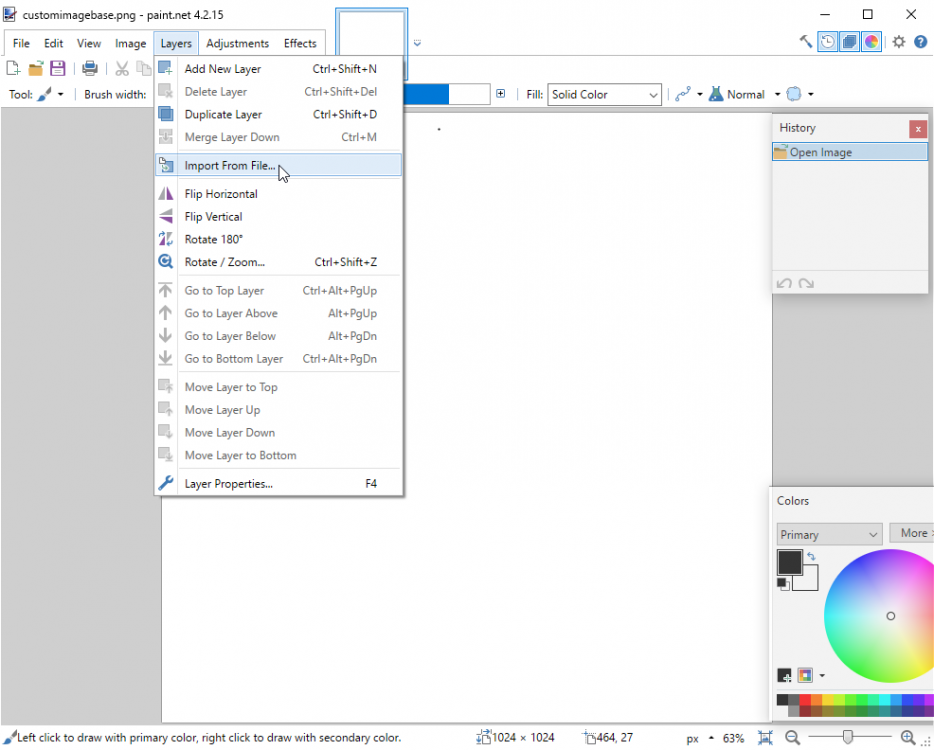
Task: Click the Zoom to Window icon in status bar
Action: tap(765, 738)
